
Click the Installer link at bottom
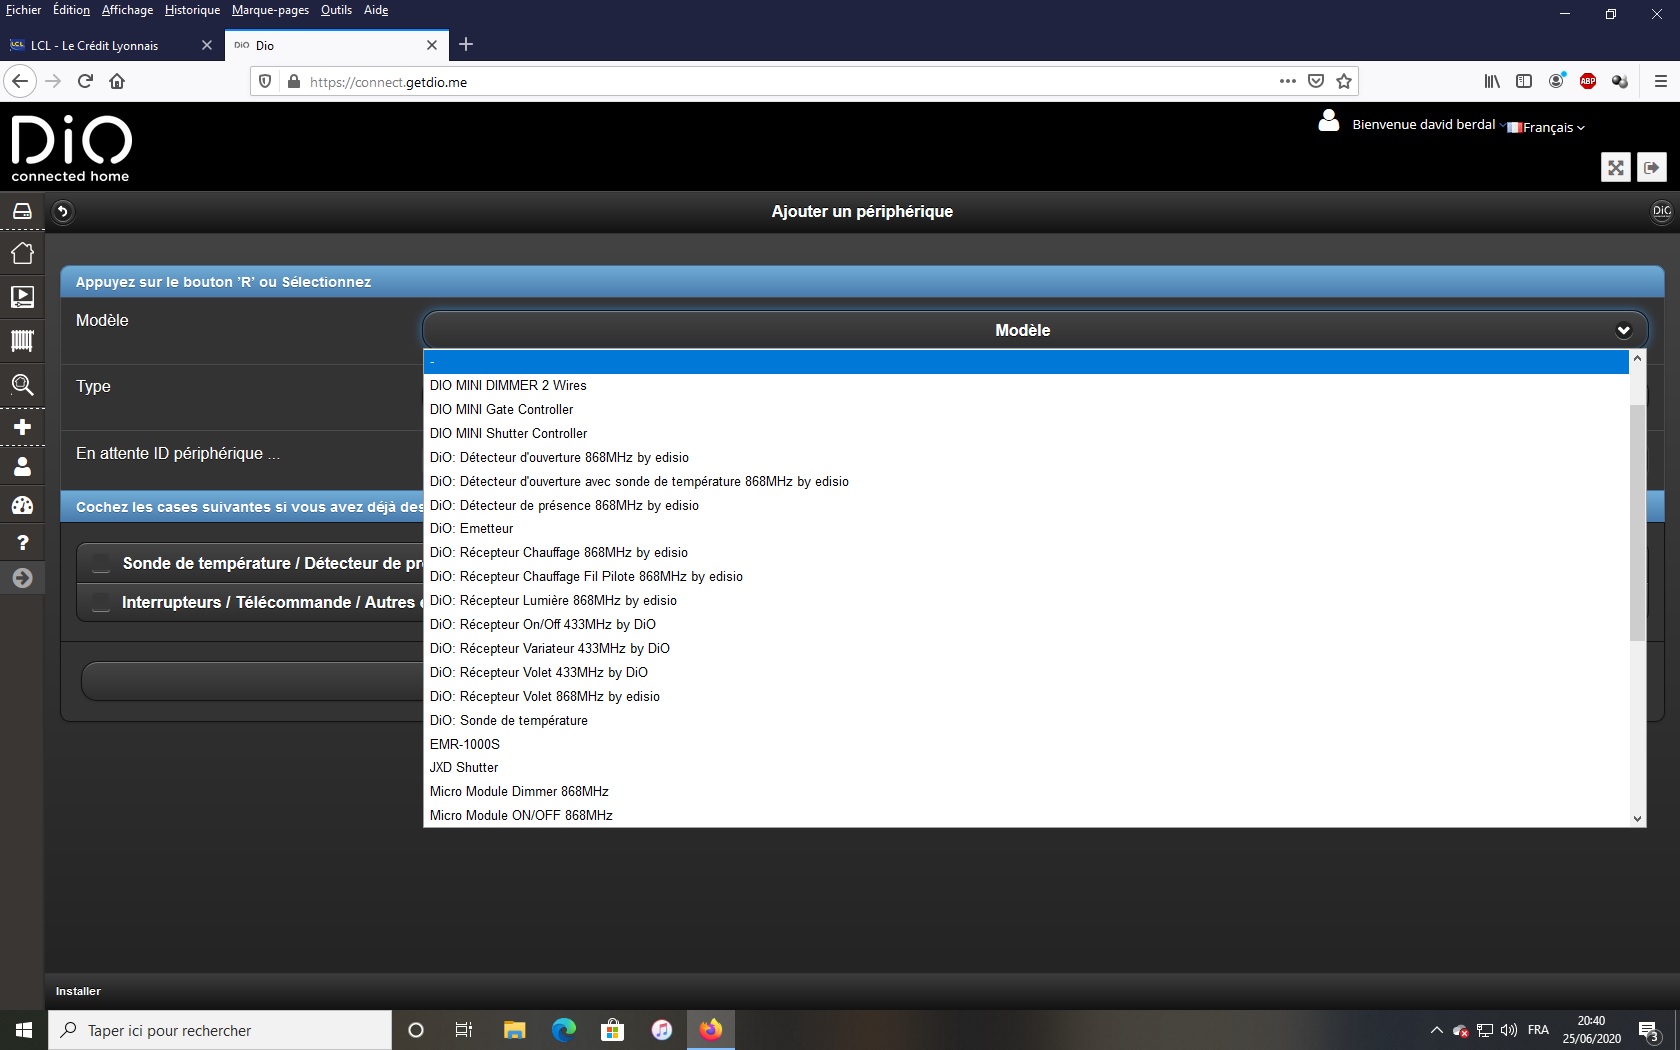[78, 991]
